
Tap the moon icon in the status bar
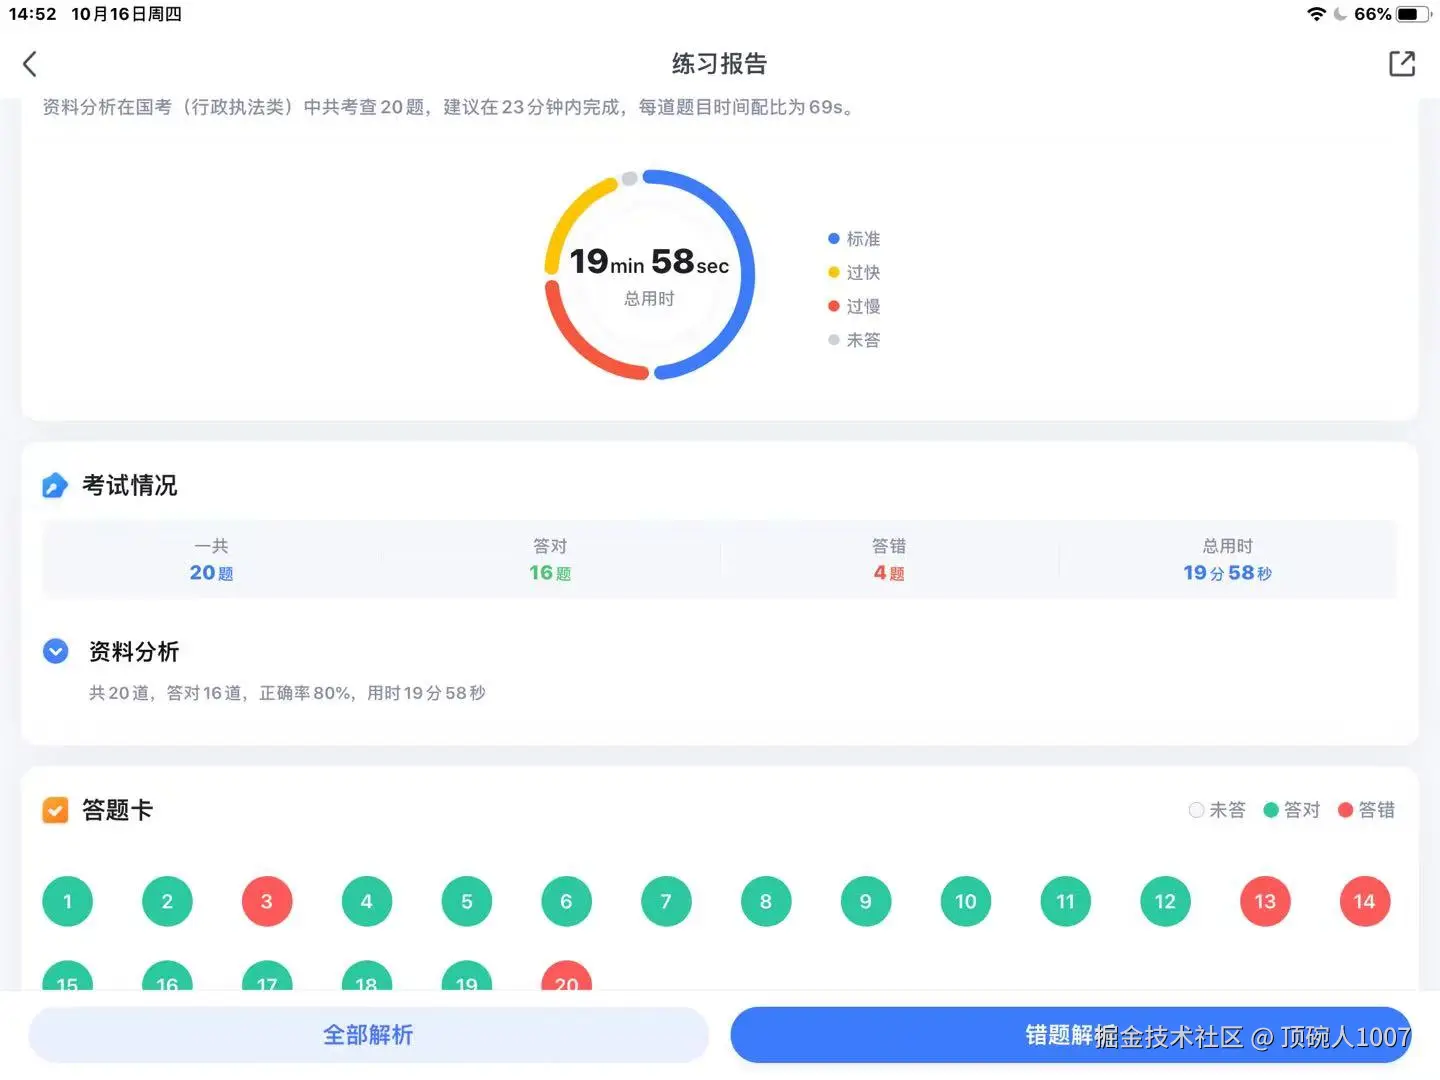pyautogui.click(x=1340, y=14)
